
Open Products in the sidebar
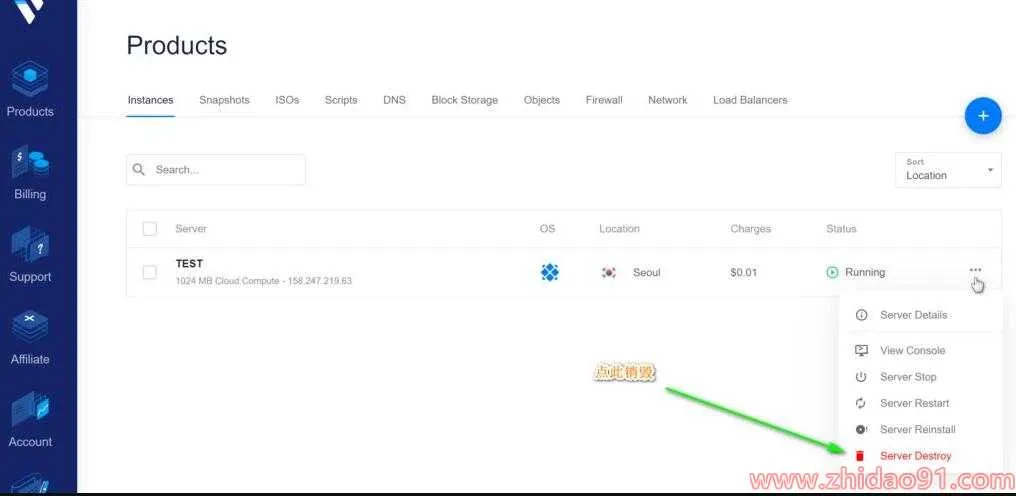pyautogui.click(x=30, y=89)
